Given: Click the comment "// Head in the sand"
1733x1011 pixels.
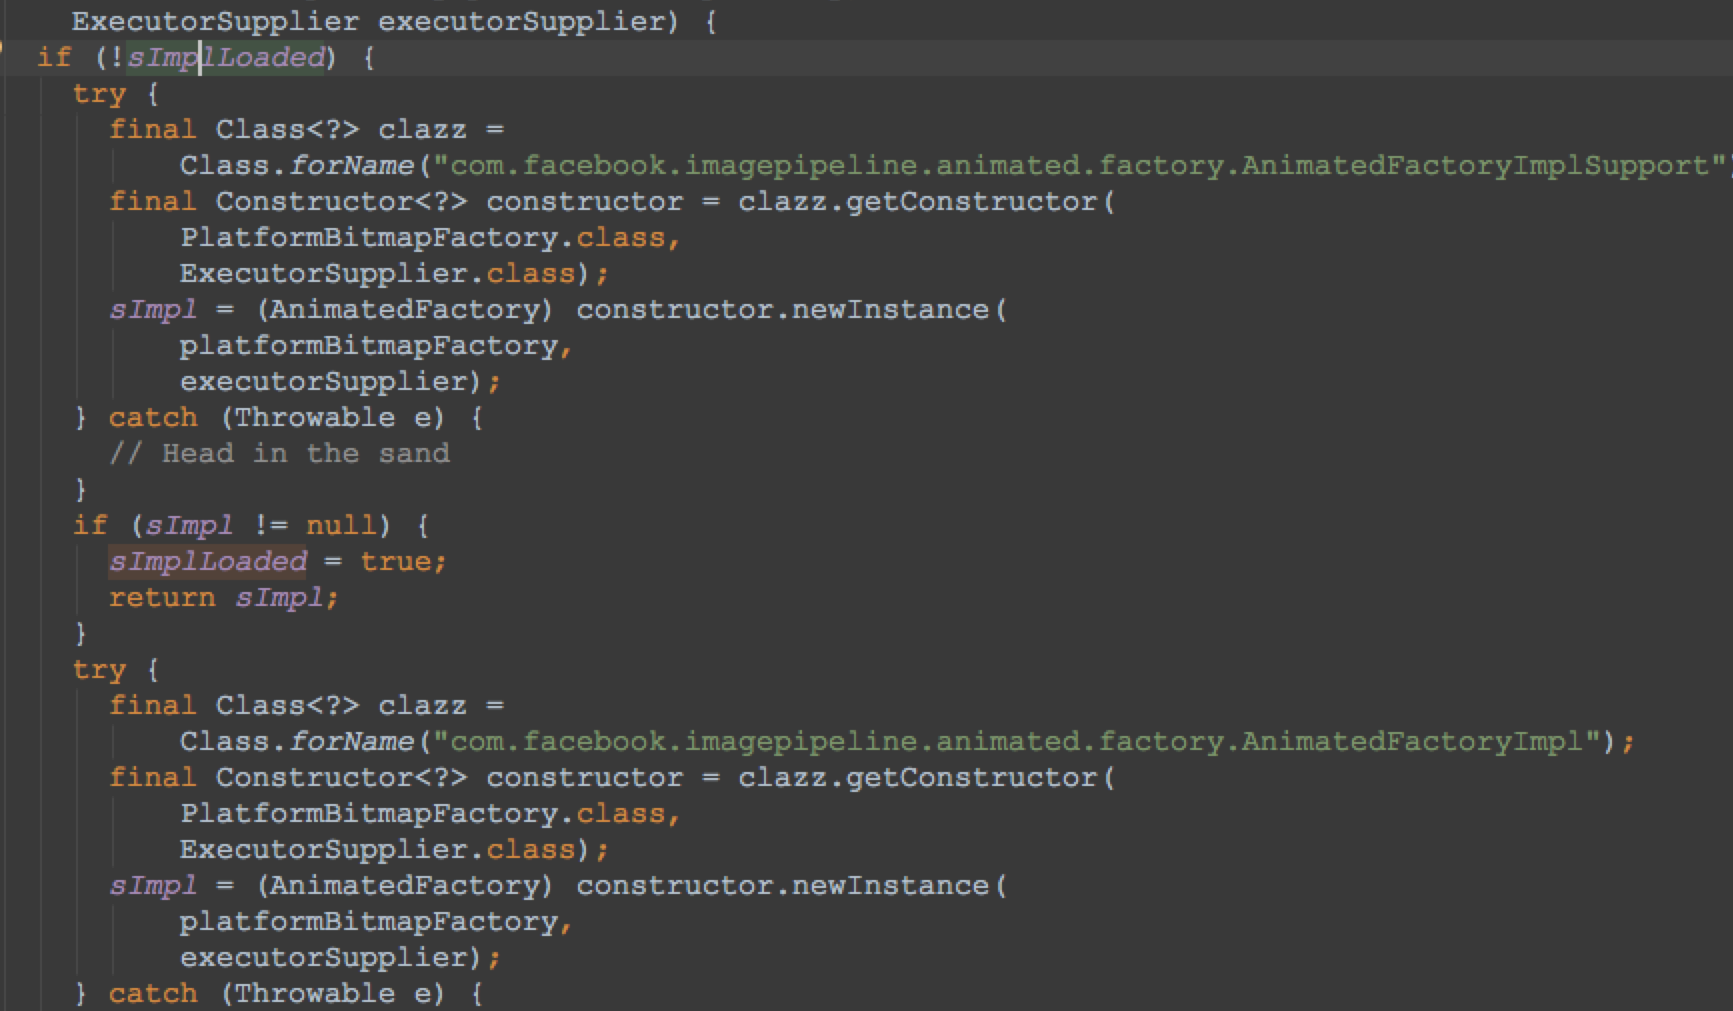Looking at the screenshot, I should pyautogui.click(x=279, y=453).
